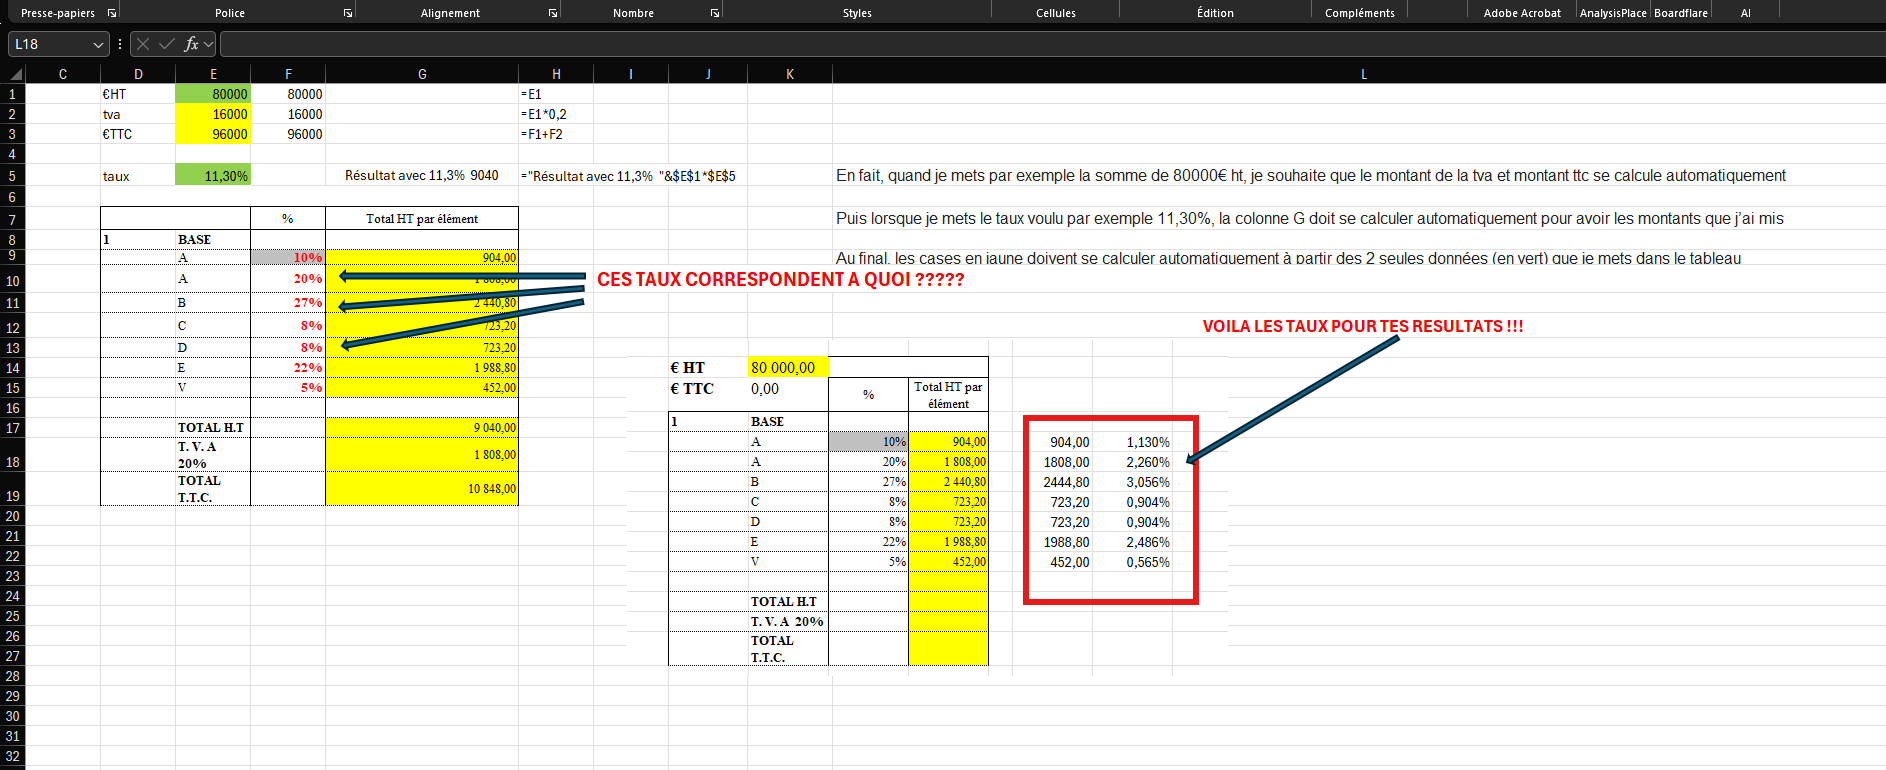Screen dimensions: 1886x770
Task: Expand the Name Box dropdown arrow
Action: [98, 45]
